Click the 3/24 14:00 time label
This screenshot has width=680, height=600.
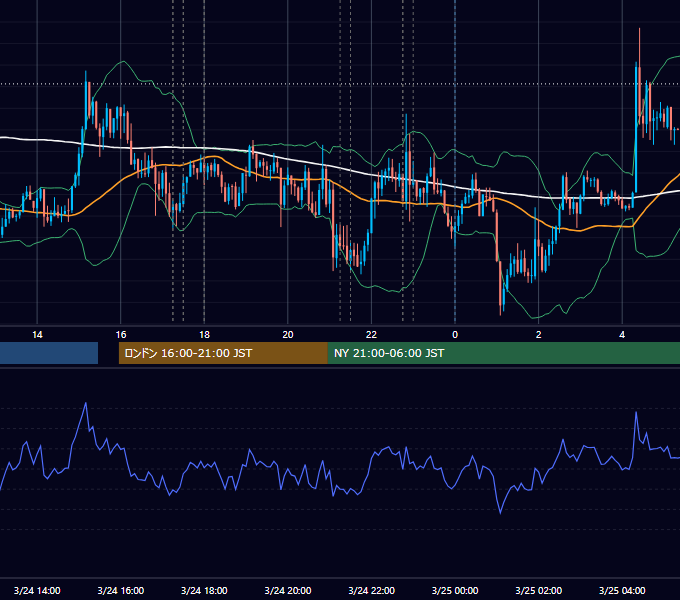coord(37,590)
